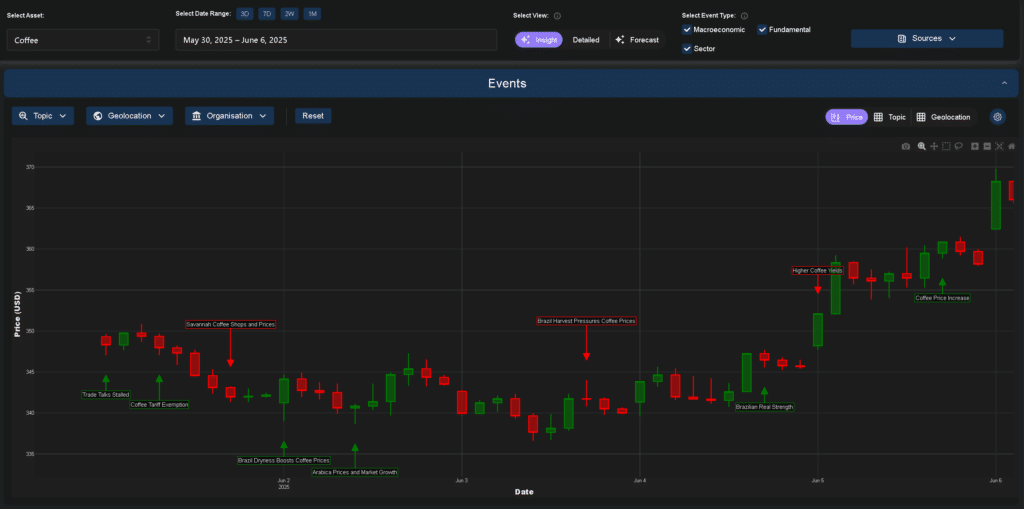Select the Price chart tab
The image size is (1024, 509).
tap(846, 117)
